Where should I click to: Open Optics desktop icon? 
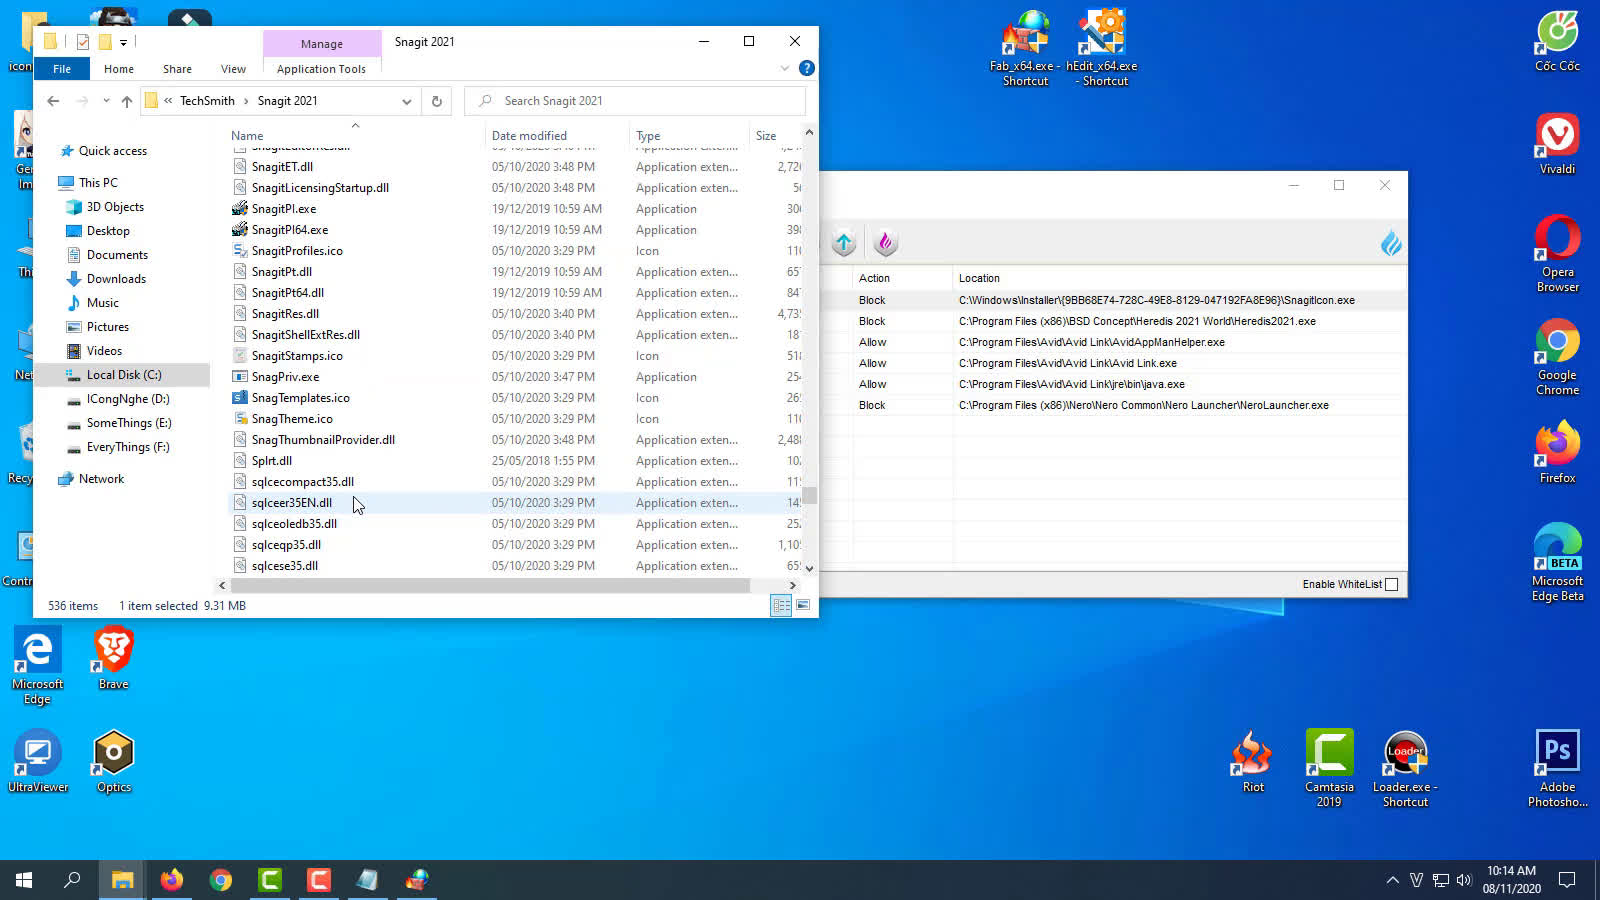tap(113, 761)
